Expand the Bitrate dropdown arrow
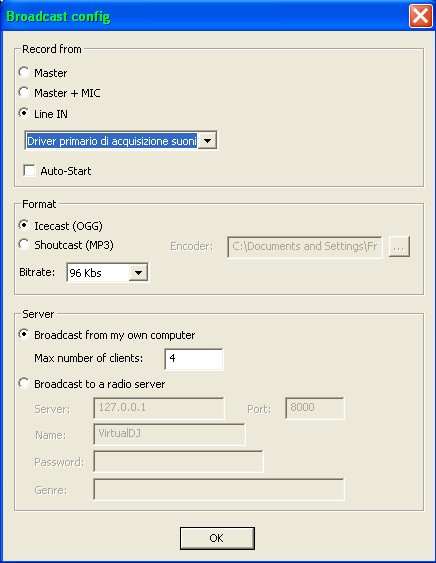The image size is (436, 563). pyautogui.click(x=138, y=273)
